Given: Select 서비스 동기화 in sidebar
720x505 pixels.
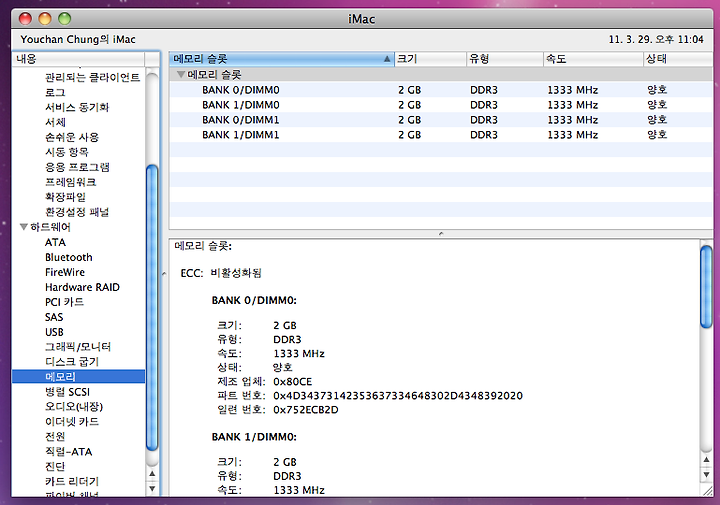Looking at the screenshot, I should [x=77, y=107].
